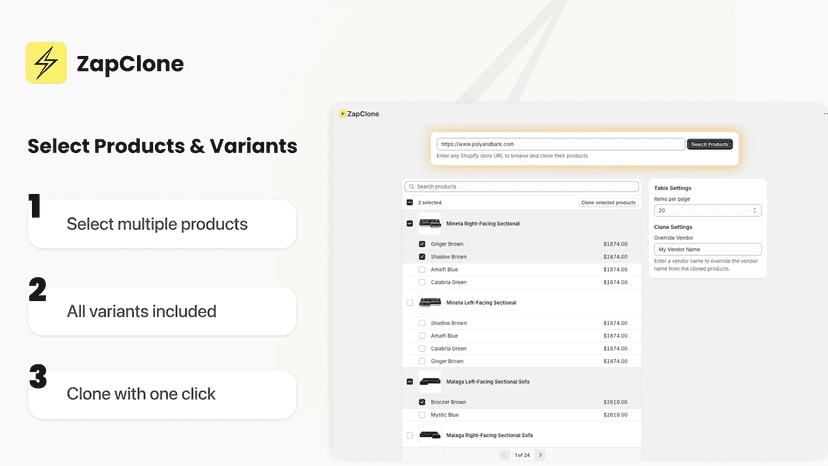Click Clone selected products button
The width and height of the screenshot is (828, 466).
[608, 202]
